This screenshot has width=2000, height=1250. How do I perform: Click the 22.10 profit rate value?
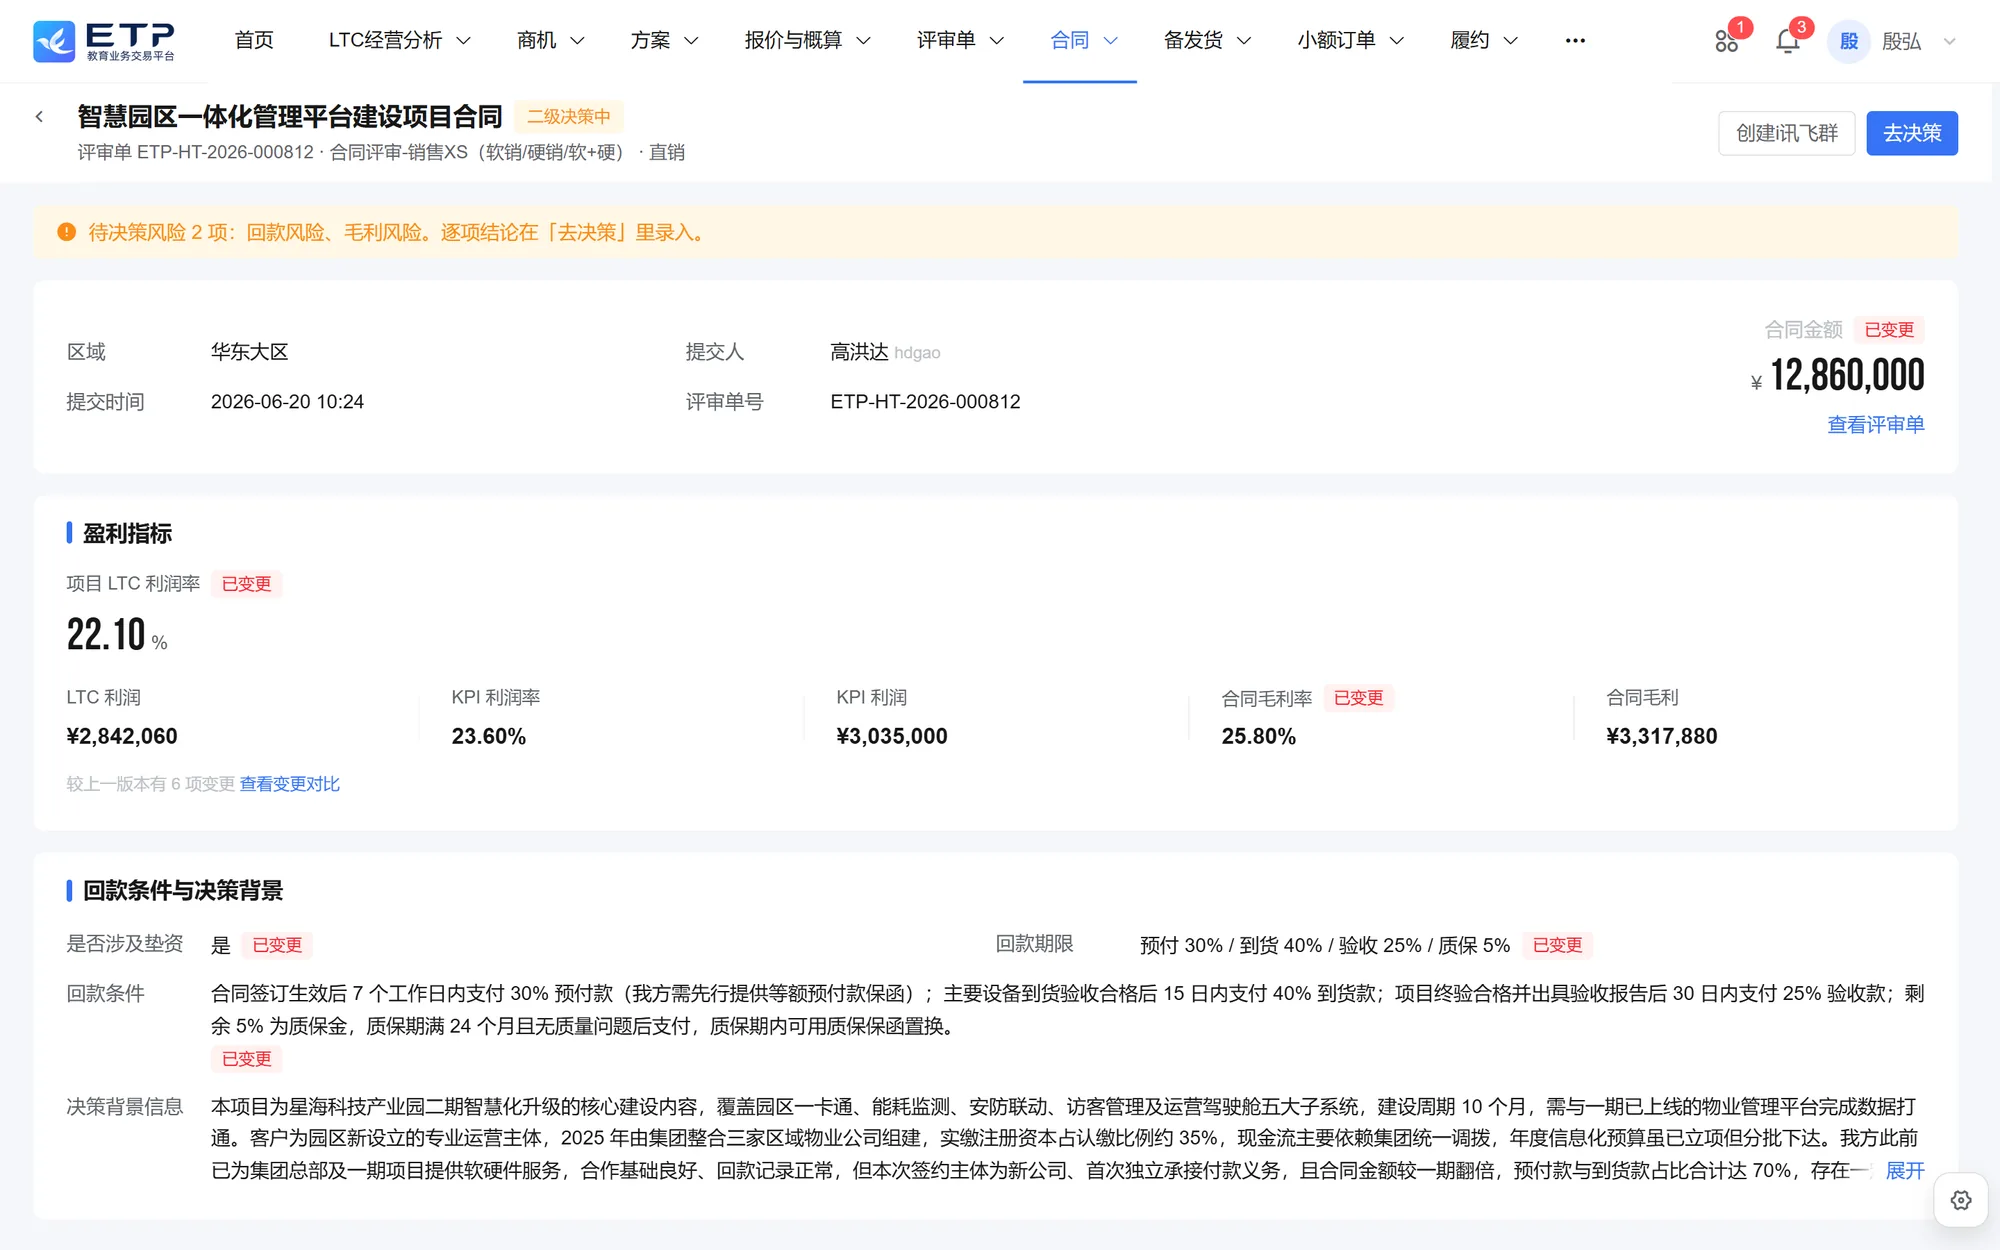click(106, 635)
